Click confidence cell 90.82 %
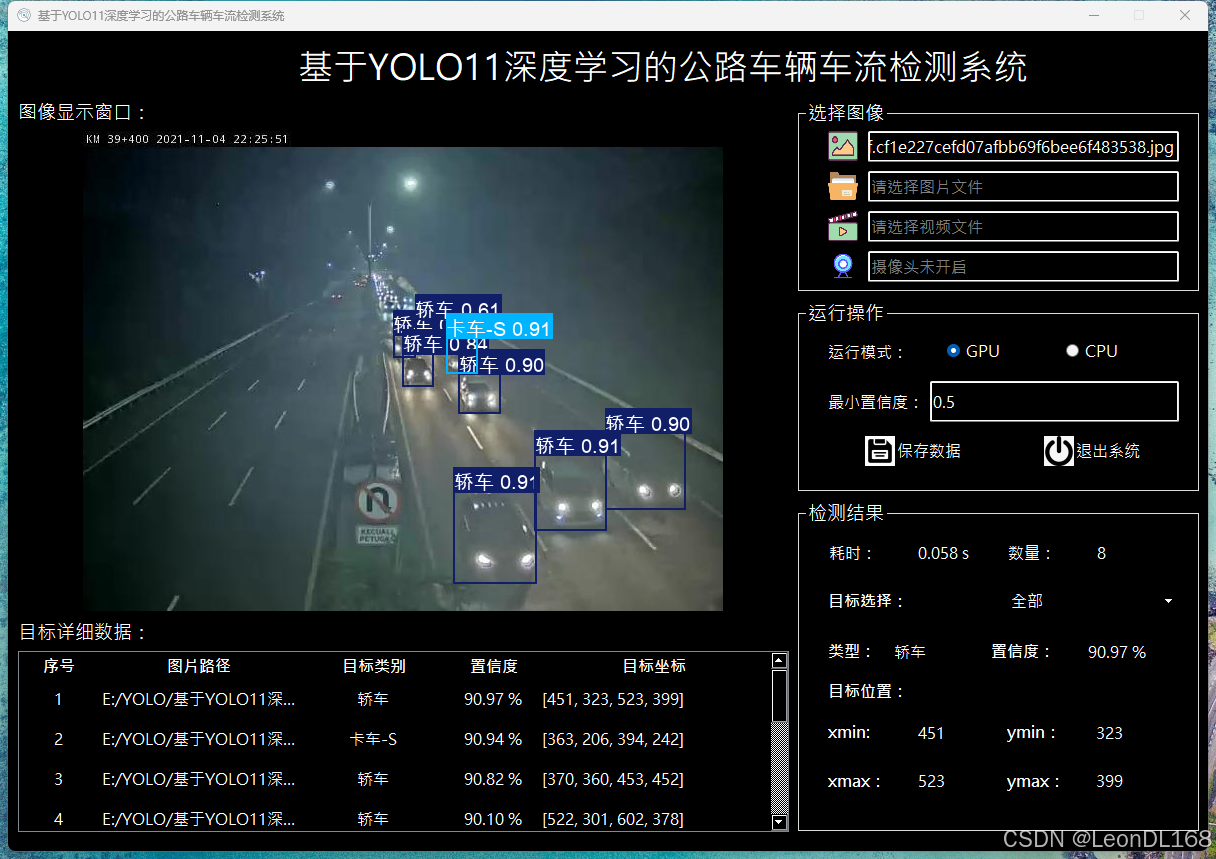The width and height of the screenshot is (1216, 859). tap(494, 779)
